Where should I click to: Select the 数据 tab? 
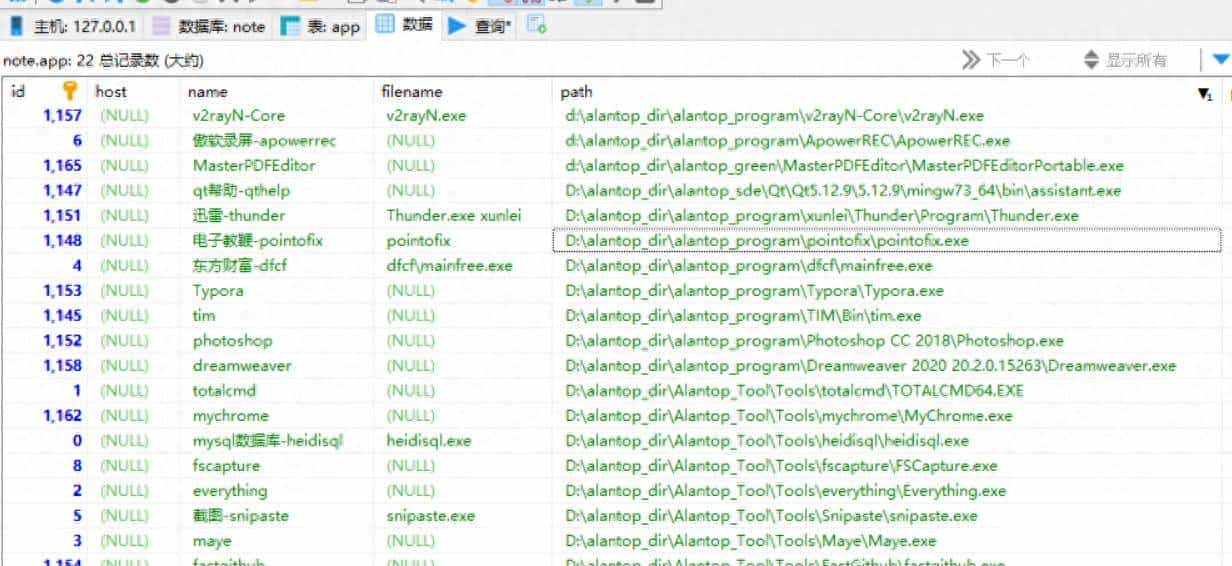click(x=404, y=25)
